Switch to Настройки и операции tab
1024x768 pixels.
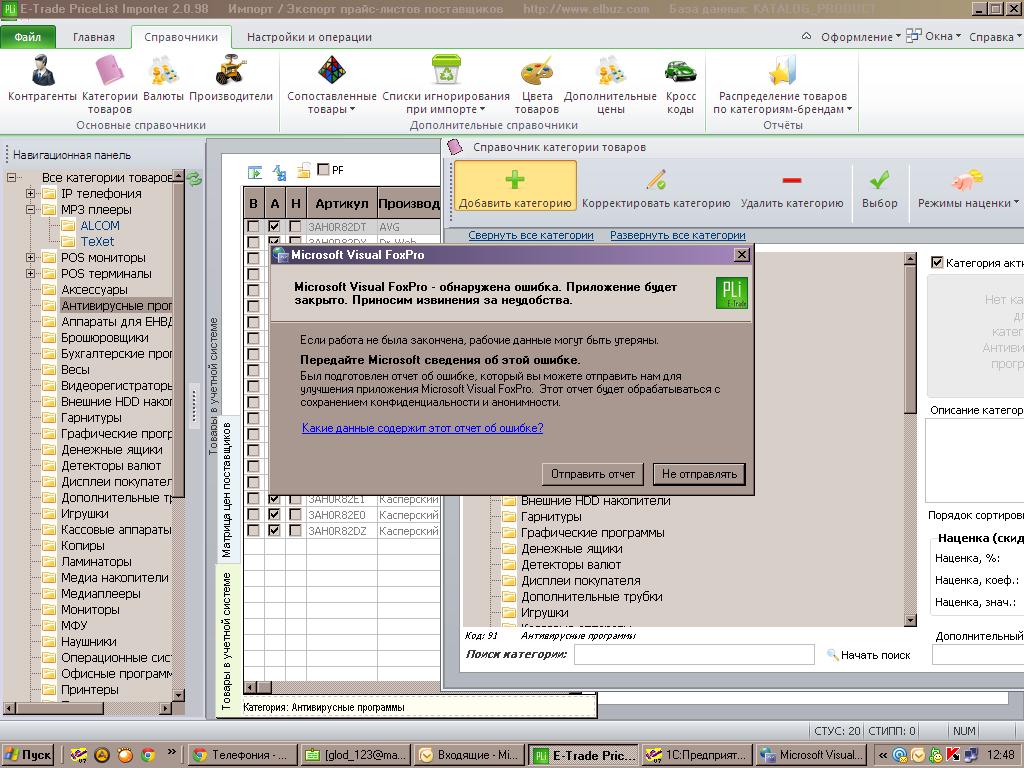(x=309, y=37)
